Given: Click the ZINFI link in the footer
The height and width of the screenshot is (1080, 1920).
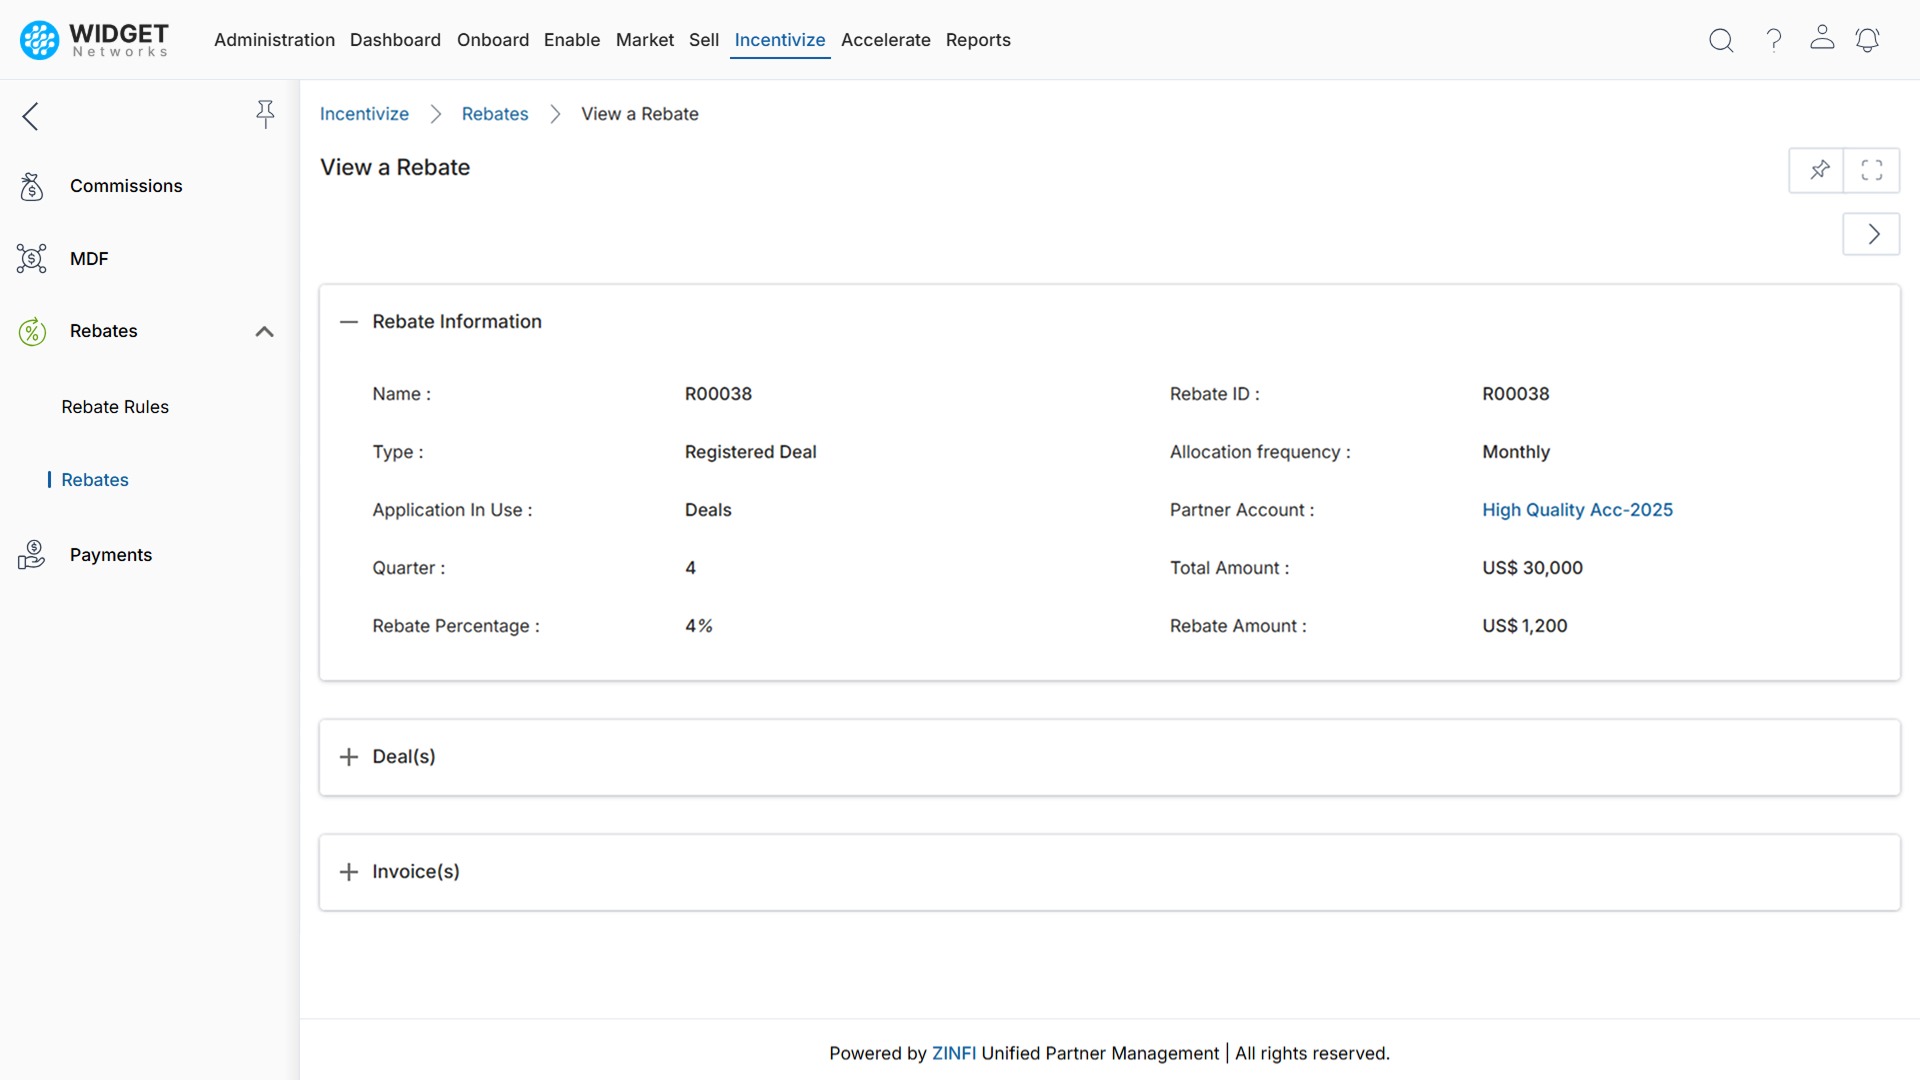Looking at the screenshot, I should [953, 1053].
